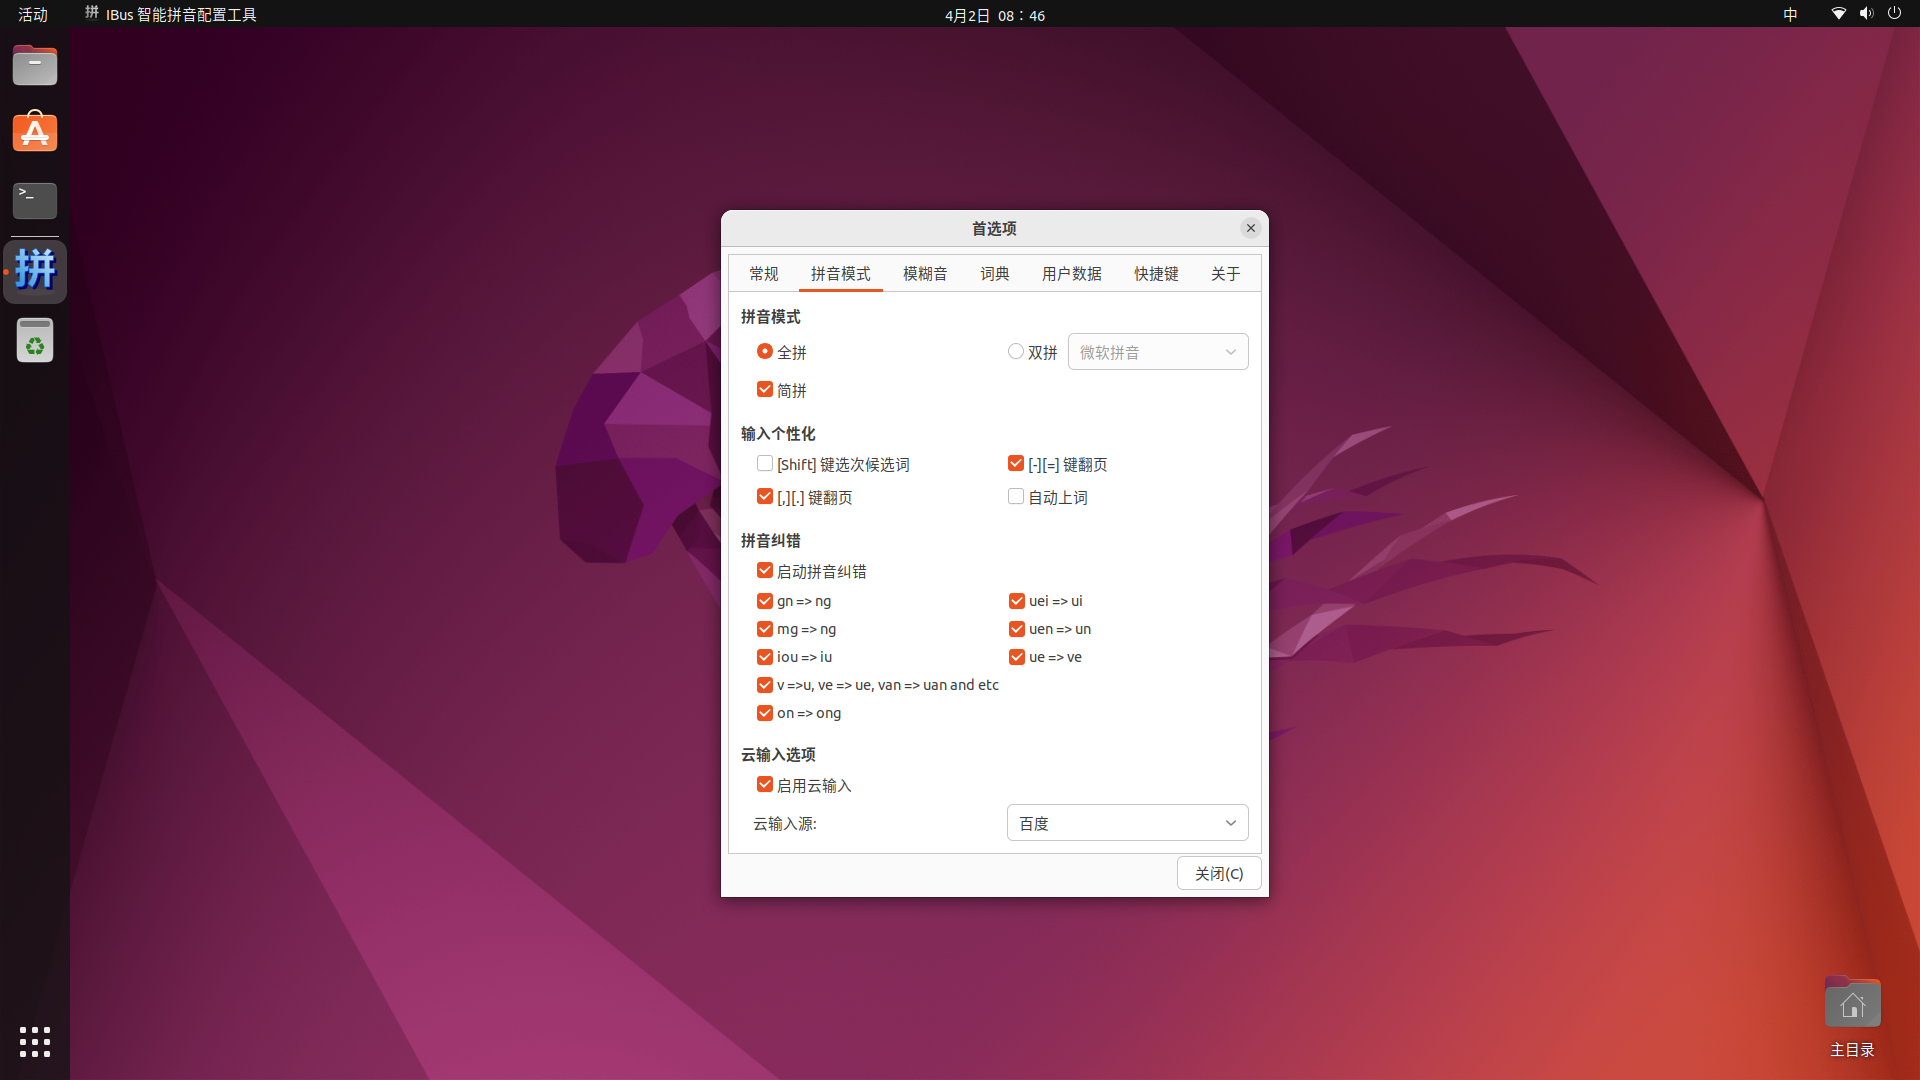The height and width of the screenshot is (1080, 1920).
Task: Enable 自动上词 checkbox
Action: pyautogui.click(x=1016, y=496)
